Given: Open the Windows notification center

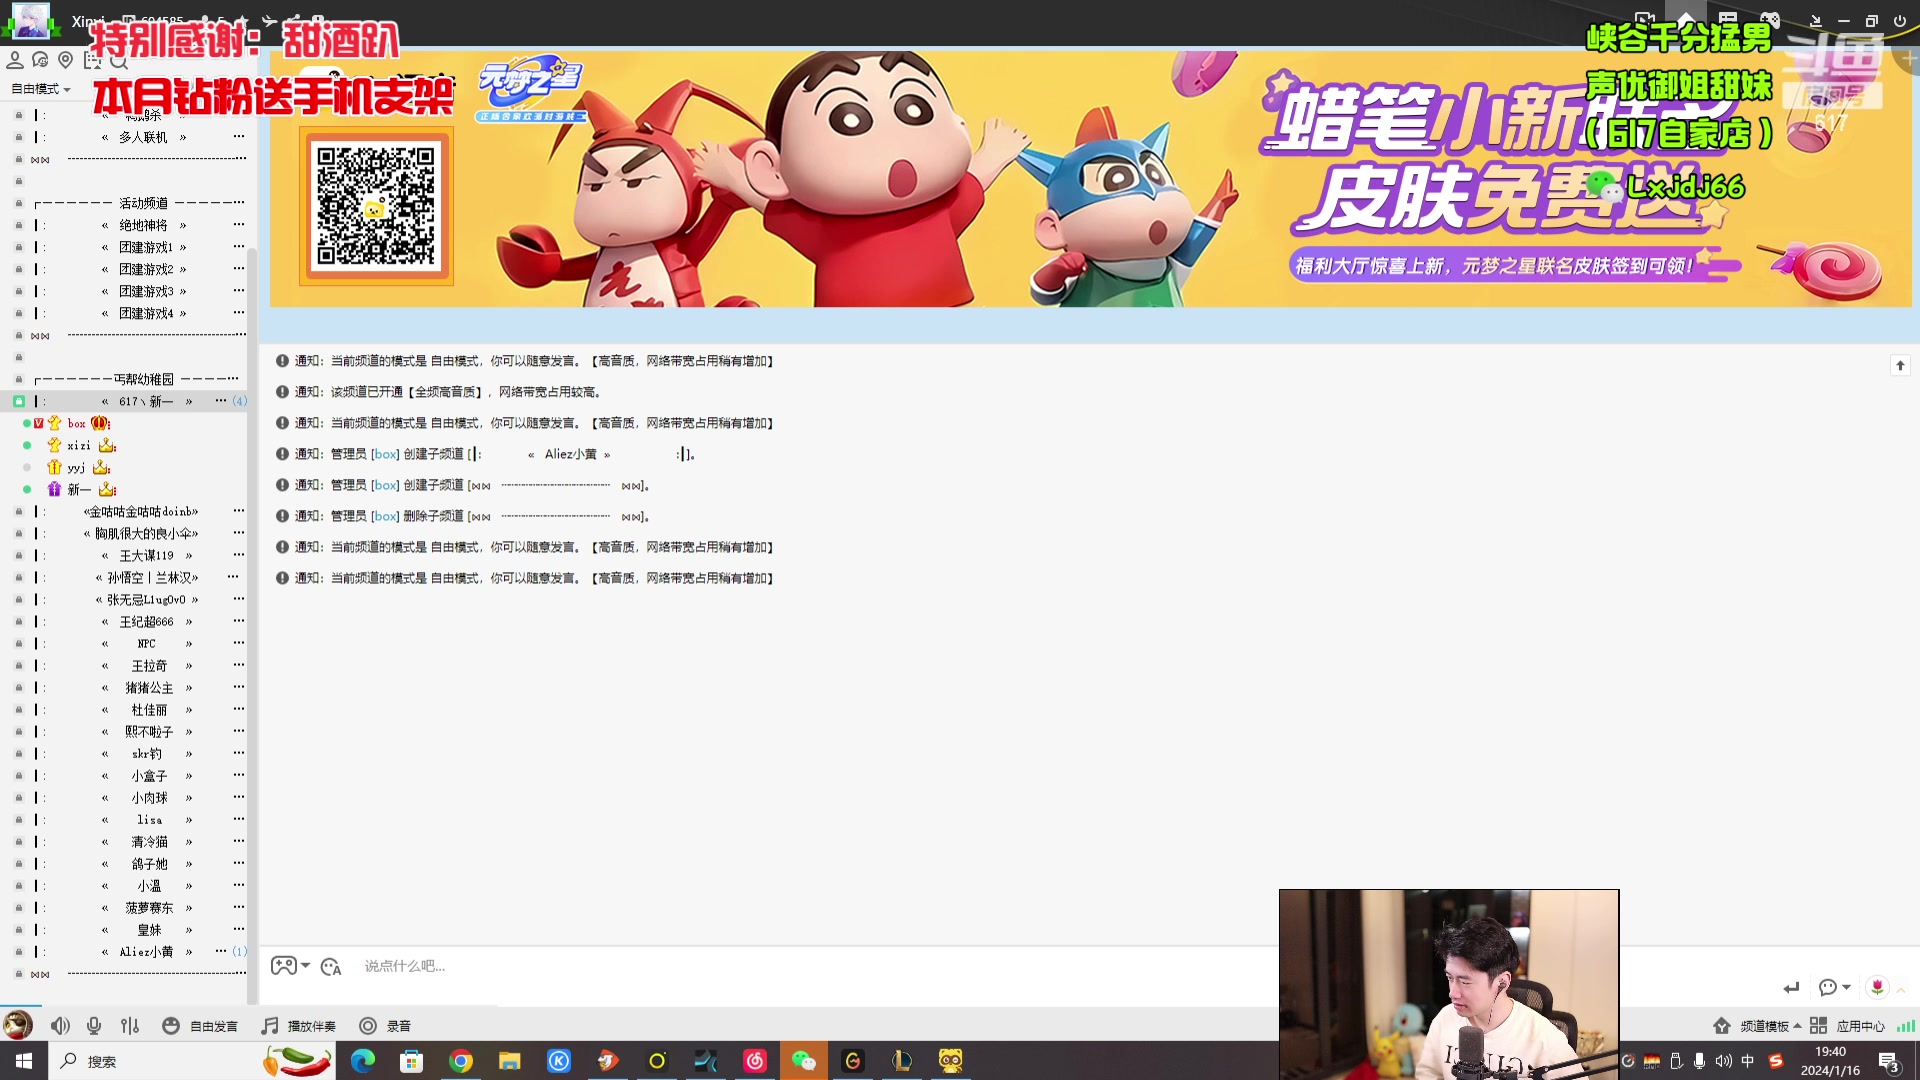Looking at the screenshot, I should coord(1889,1062).
